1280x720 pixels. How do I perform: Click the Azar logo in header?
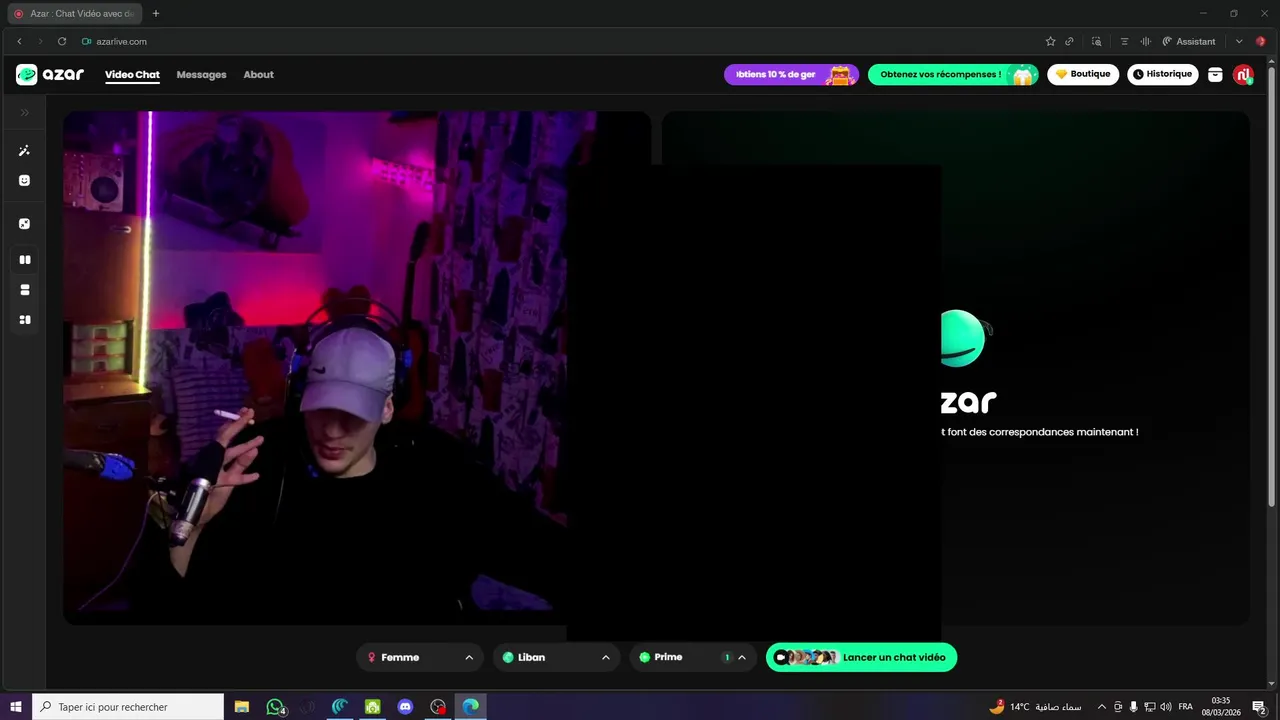point(50,75)
